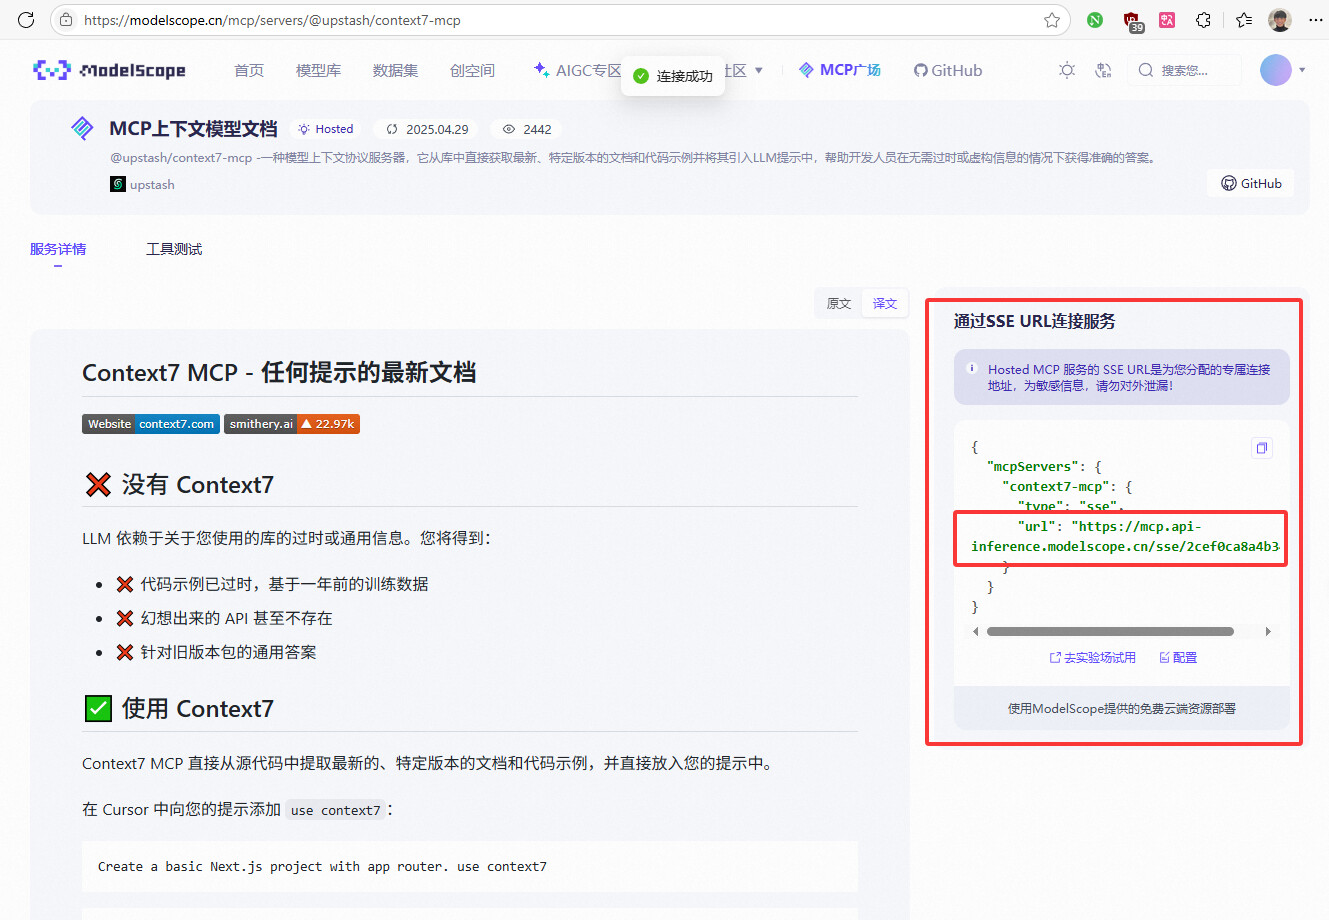Click the Next.js code example line
This screenshot has height=920, width=1329.
322,866
